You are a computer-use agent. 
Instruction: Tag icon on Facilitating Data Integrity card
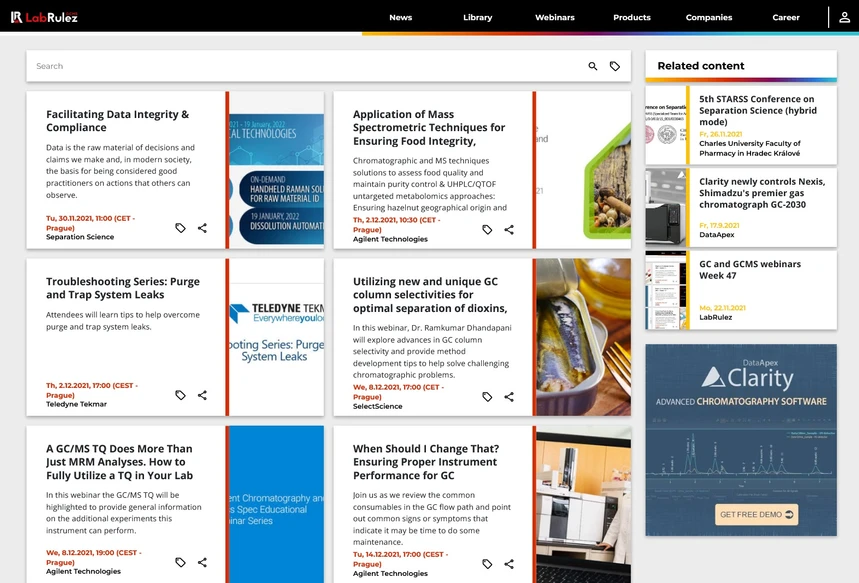(180, 228)
